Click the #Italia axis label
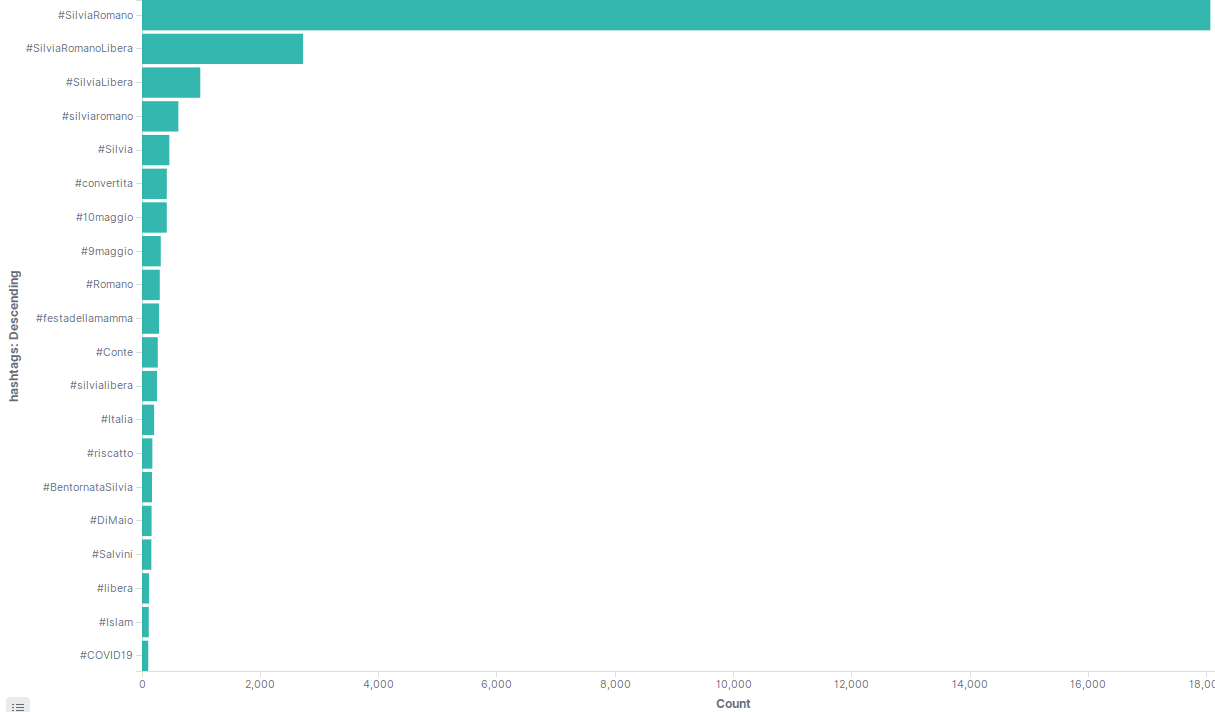This screenshot has height=712, width=1215. coord(116,420)
